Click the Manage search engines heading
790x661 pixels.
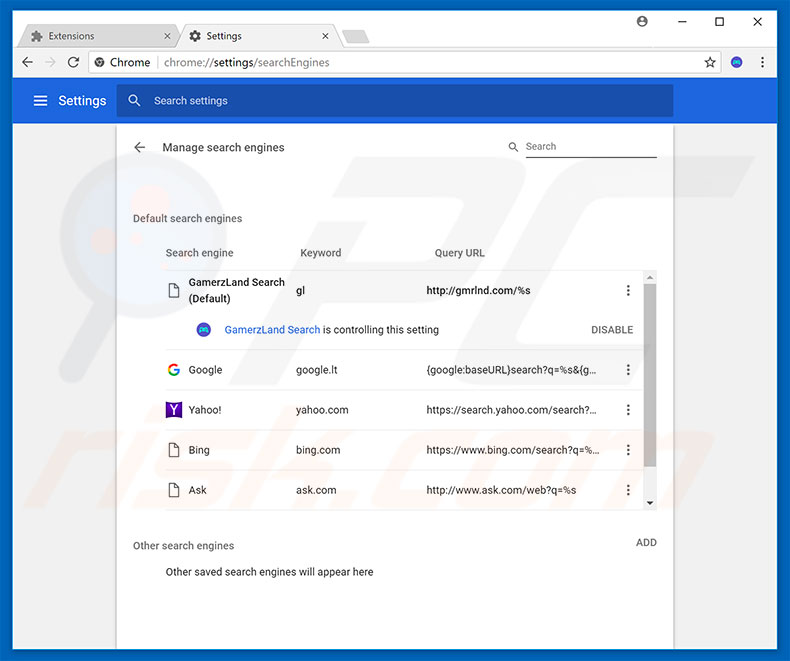click(223, 147)
